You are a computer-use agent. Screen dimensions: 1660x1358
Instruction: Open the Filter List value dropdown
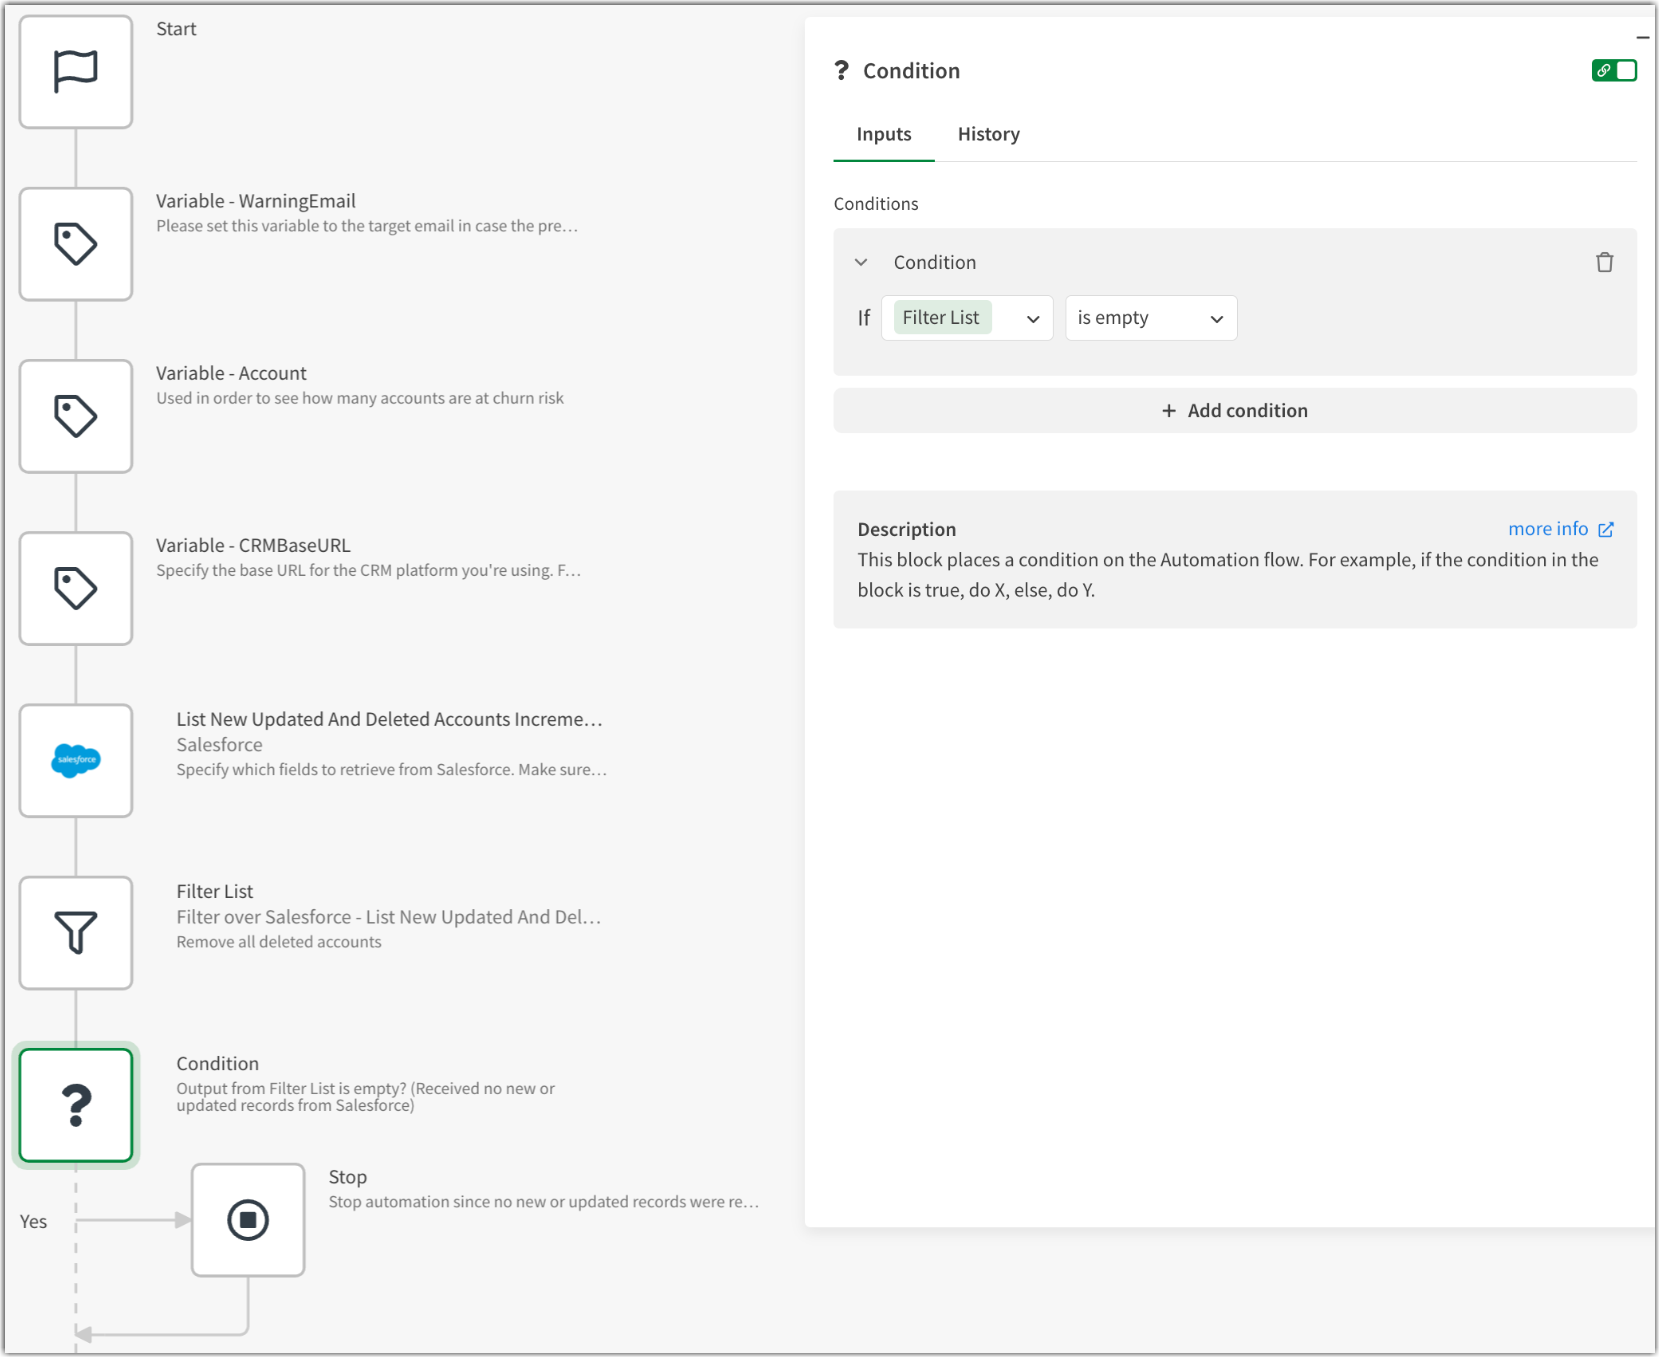click(1032, 318)
